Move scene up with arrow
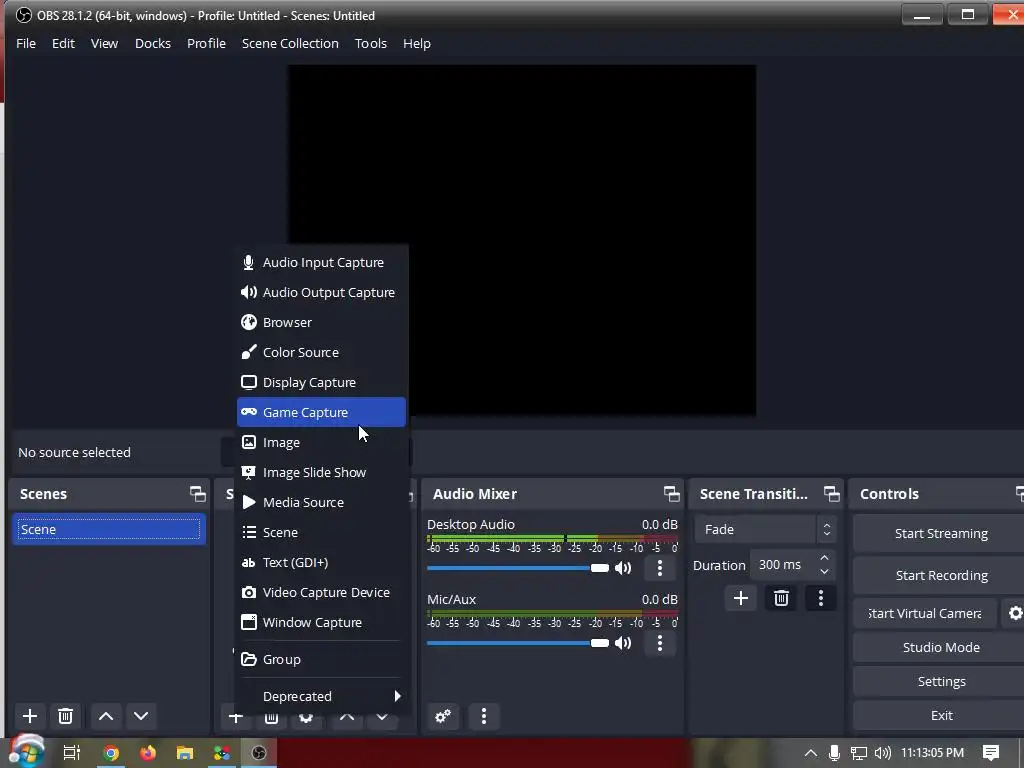Screen dimensions: 1024x768 pos(106,716)
